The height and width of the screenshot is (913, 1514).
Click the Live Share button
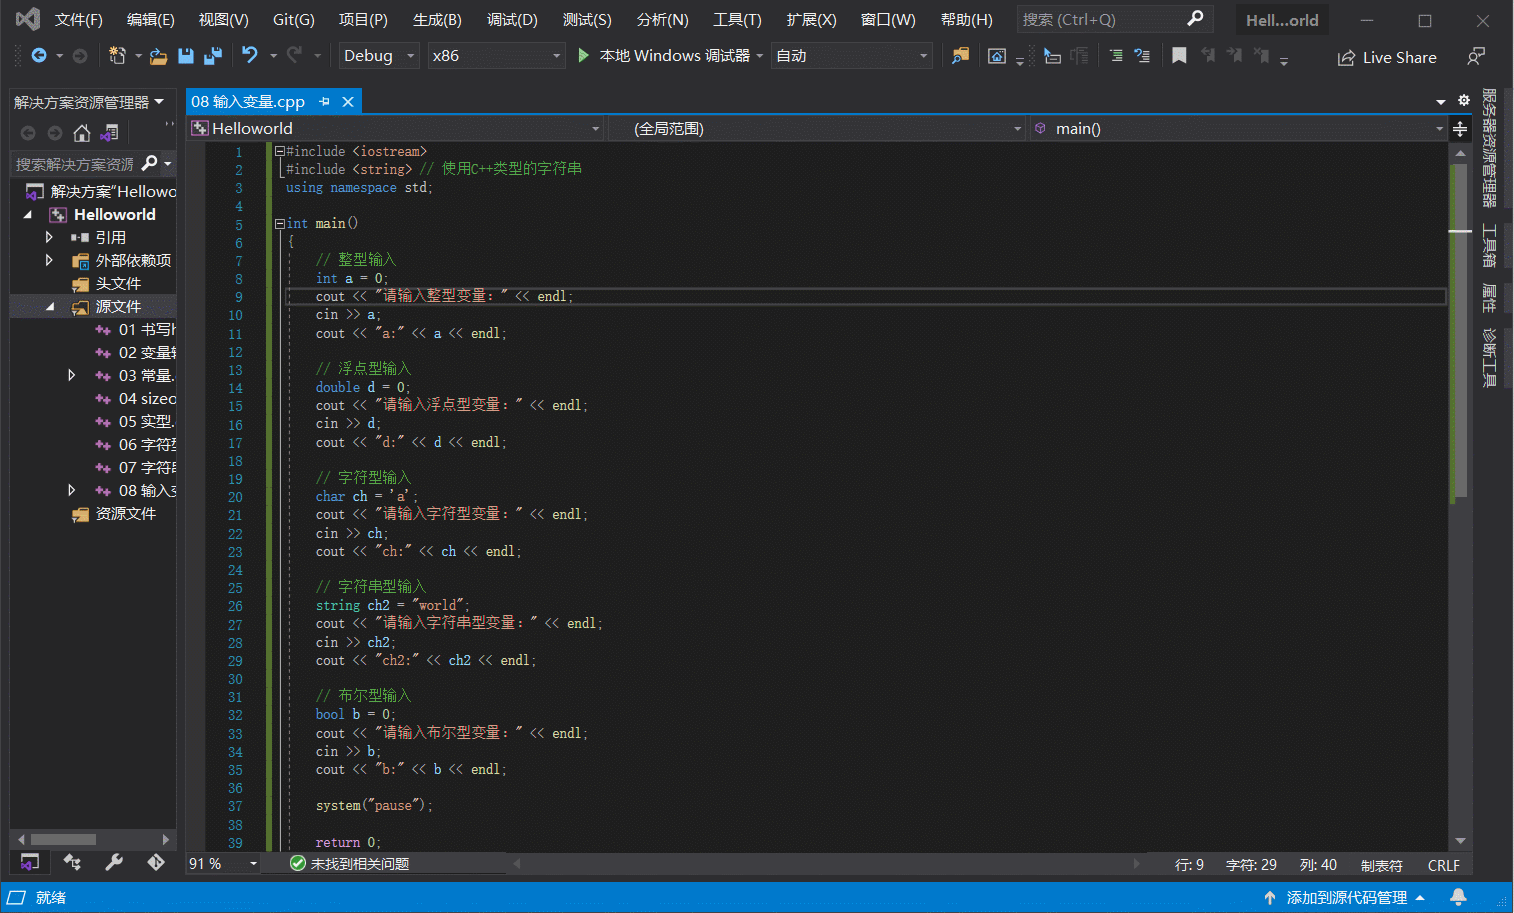click(1387, 58)
